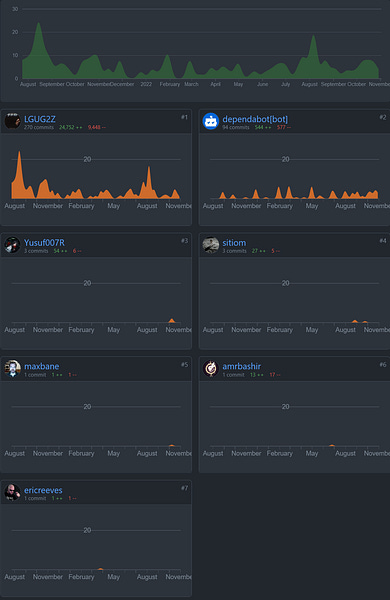Image resolution: width=390 pixels, height=600 pixels.
Task: Open LGUG2Z avatar image
Action: pyautogui.click(x=12, y=121)
